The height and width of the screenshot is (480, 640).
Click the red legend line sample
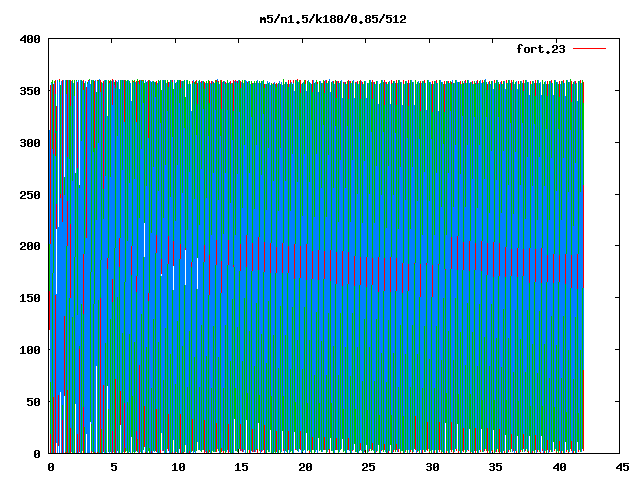click(589, 49)
